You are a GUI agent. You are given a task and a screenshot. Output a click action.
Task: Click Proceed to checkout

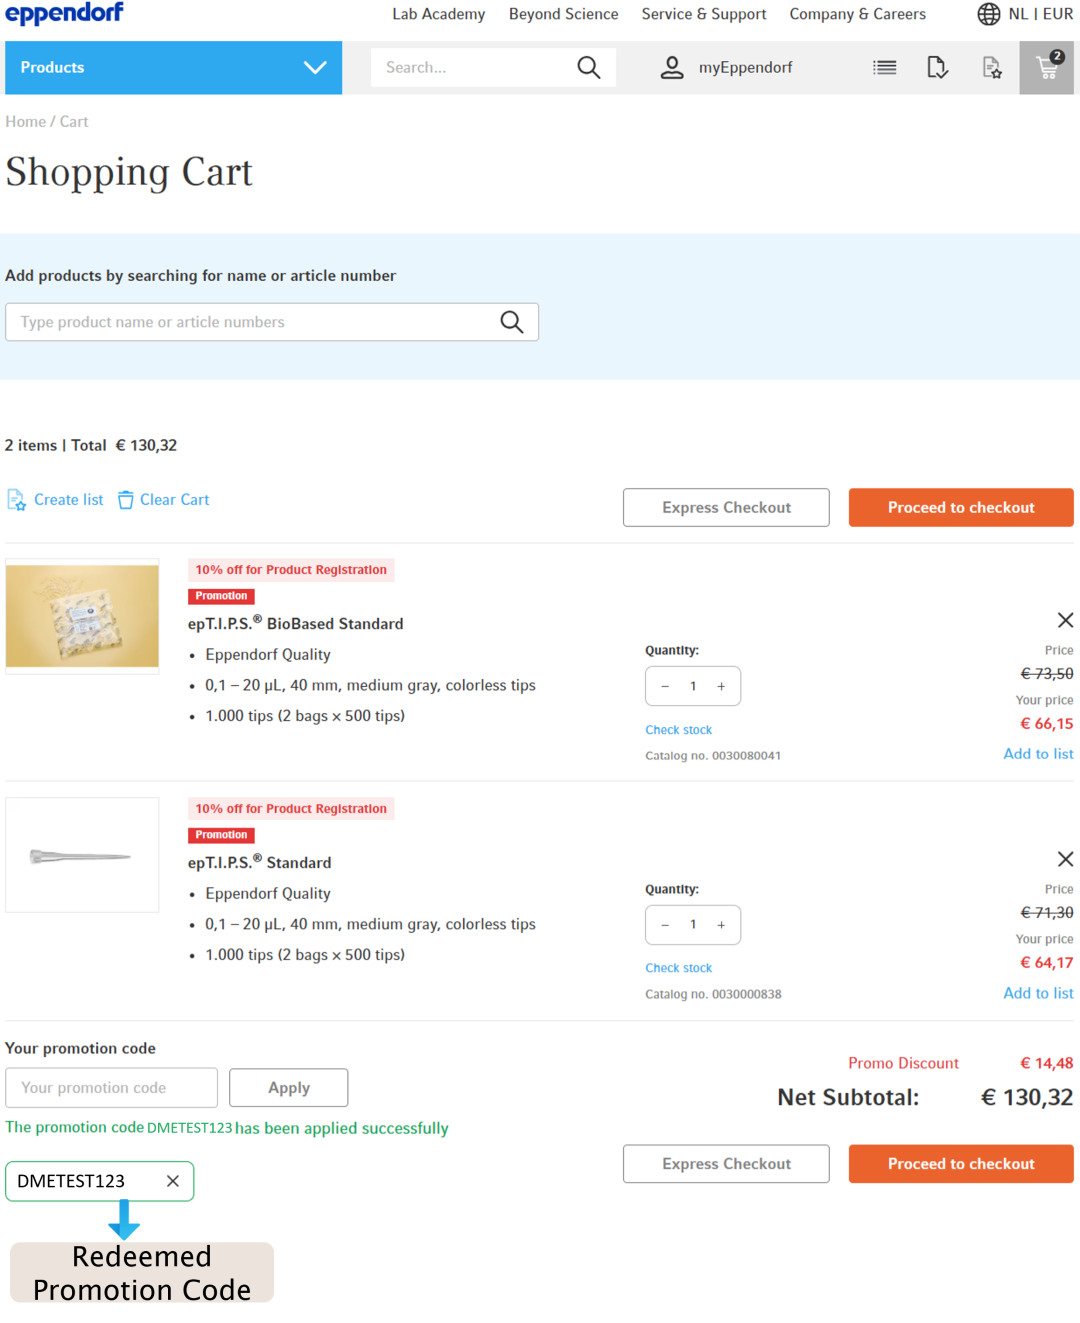960,507
